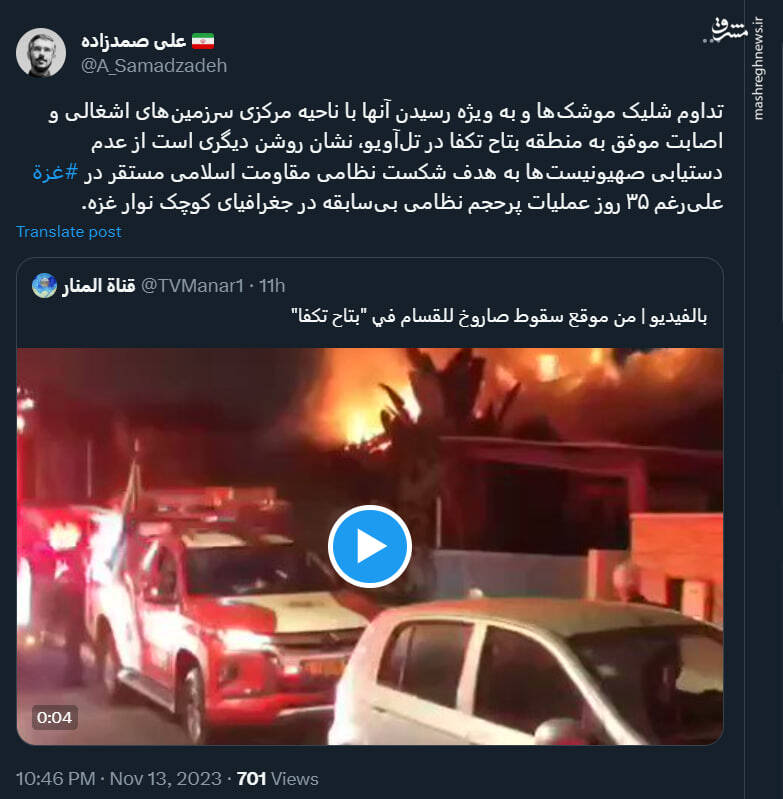View the 701 Views count
The image size is (783, 799).
coord(278,779)
